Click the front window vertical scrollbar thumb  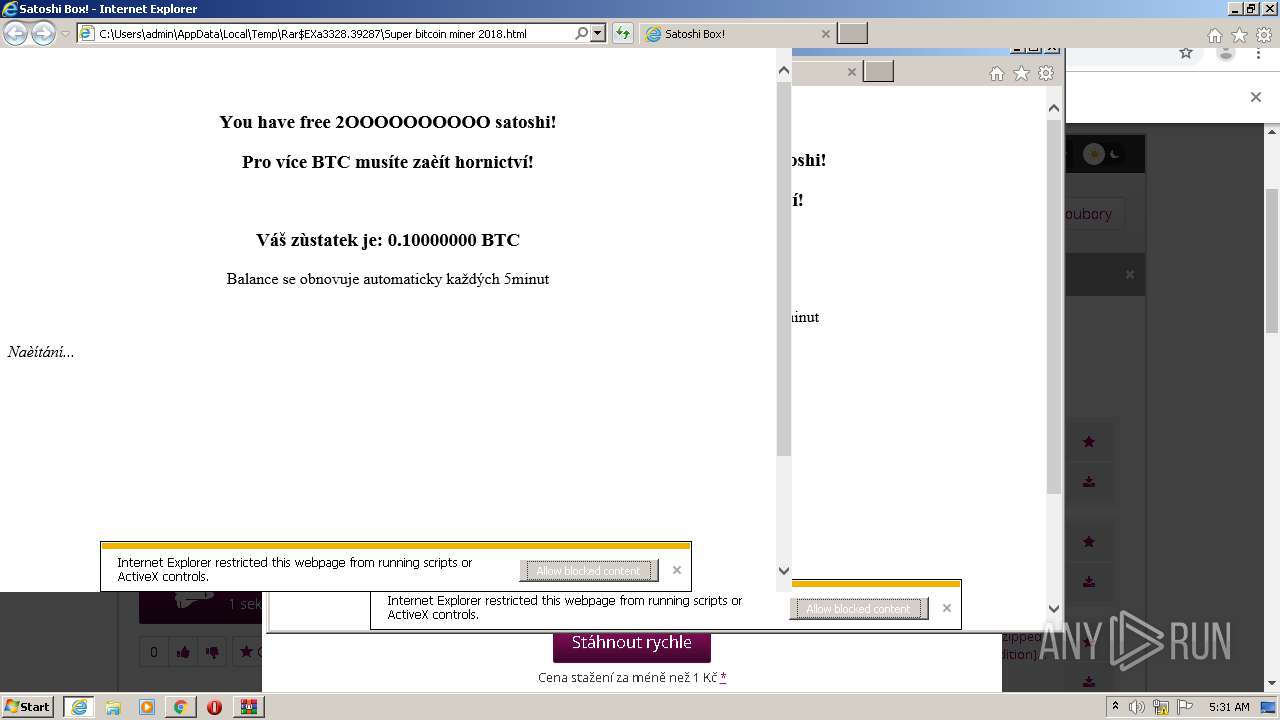(784, 270)
